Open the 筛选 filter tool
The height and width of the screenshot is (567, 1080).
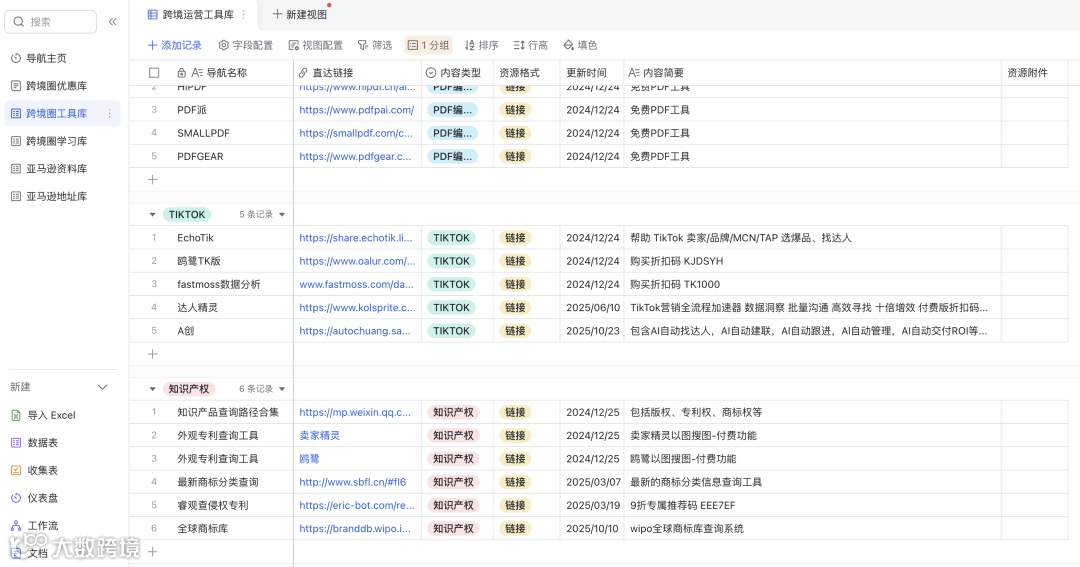click(375, 45)
